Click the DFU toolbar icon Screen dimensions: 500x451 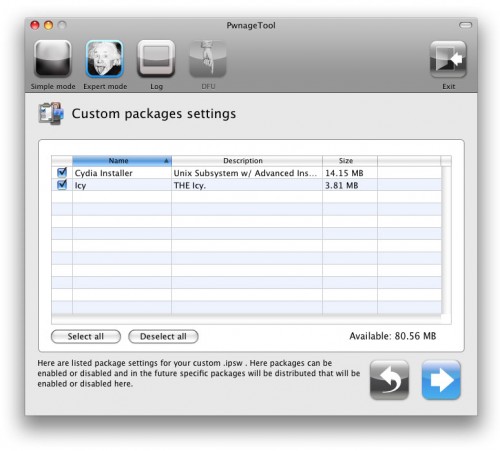pos(208,59)
